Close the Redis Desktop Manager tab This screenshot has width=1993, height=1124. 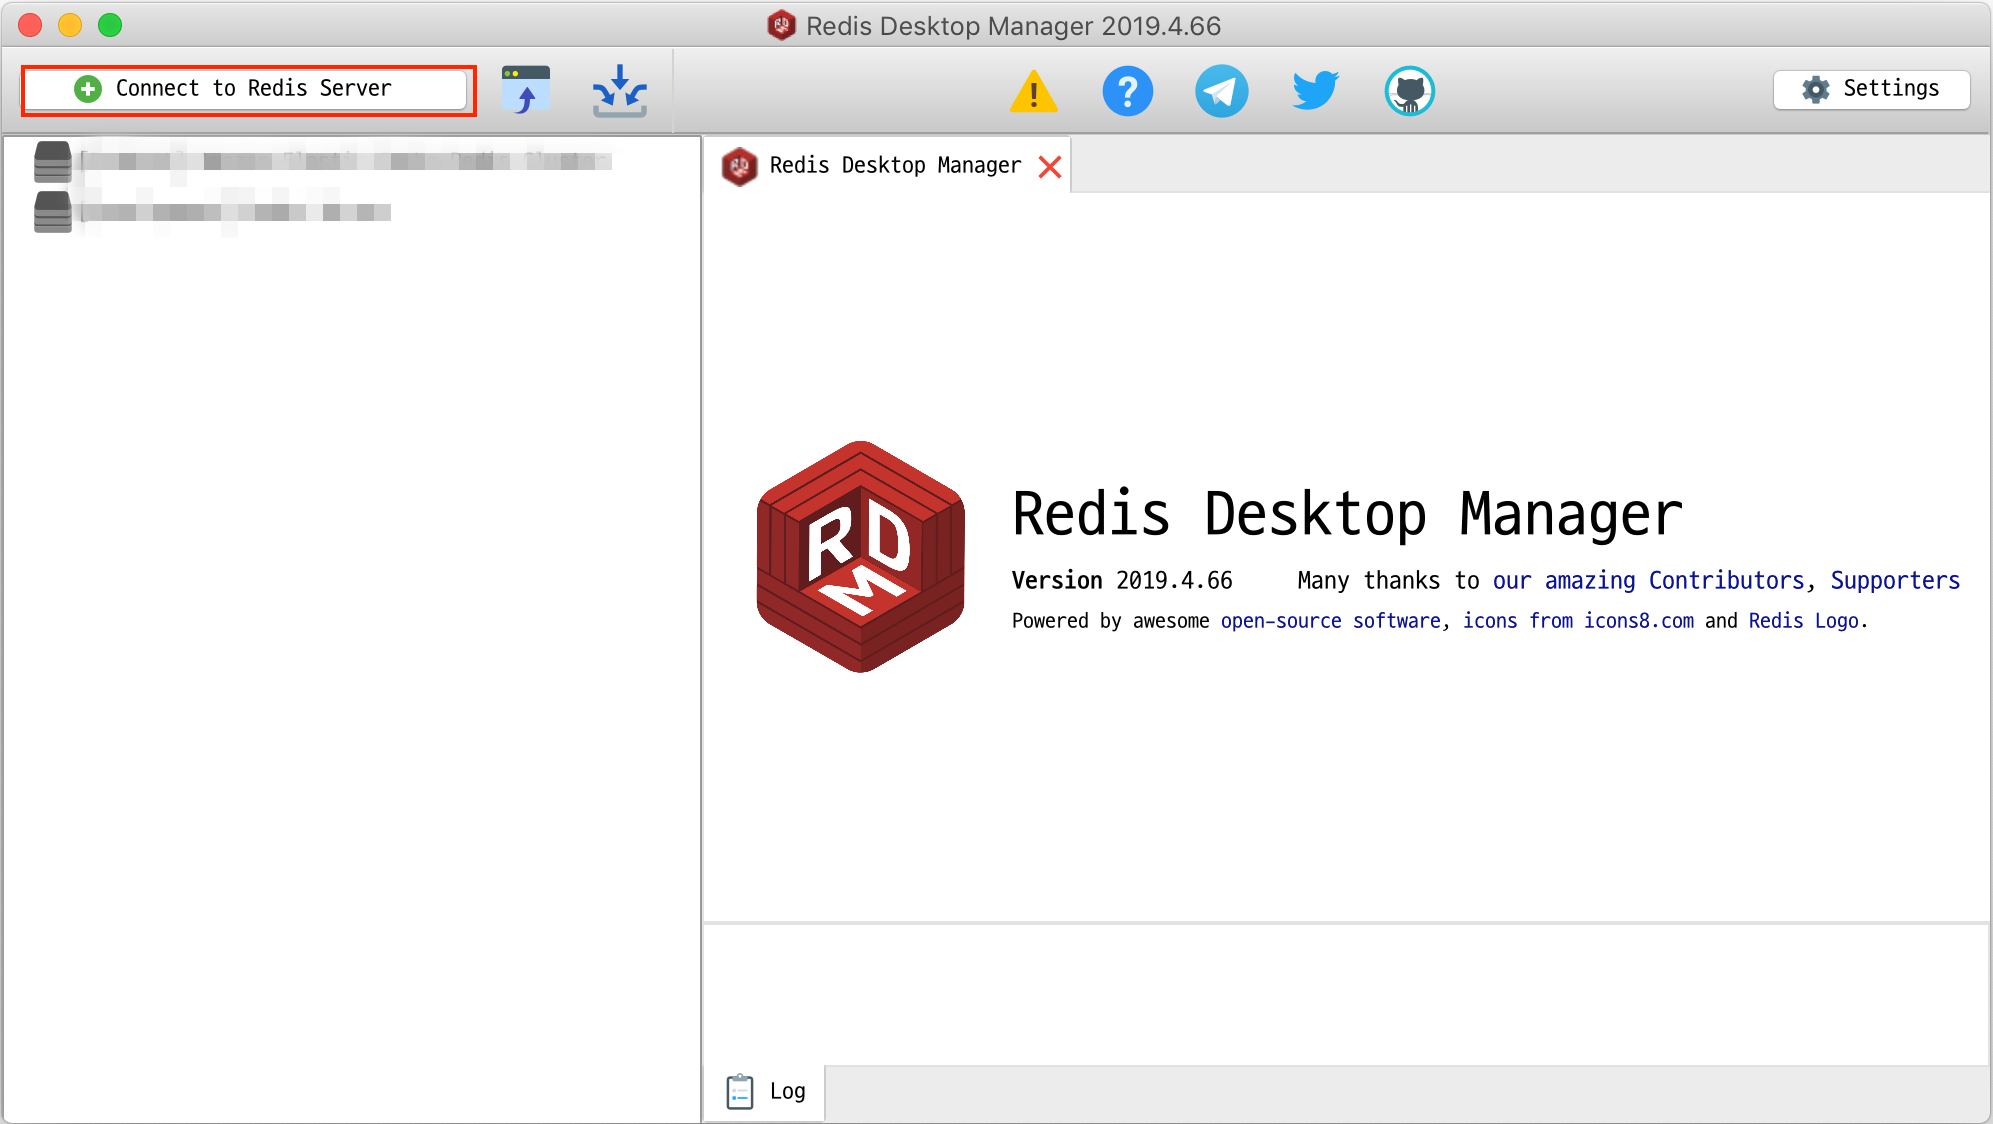pyautogui.click(x=1049, y=166)
